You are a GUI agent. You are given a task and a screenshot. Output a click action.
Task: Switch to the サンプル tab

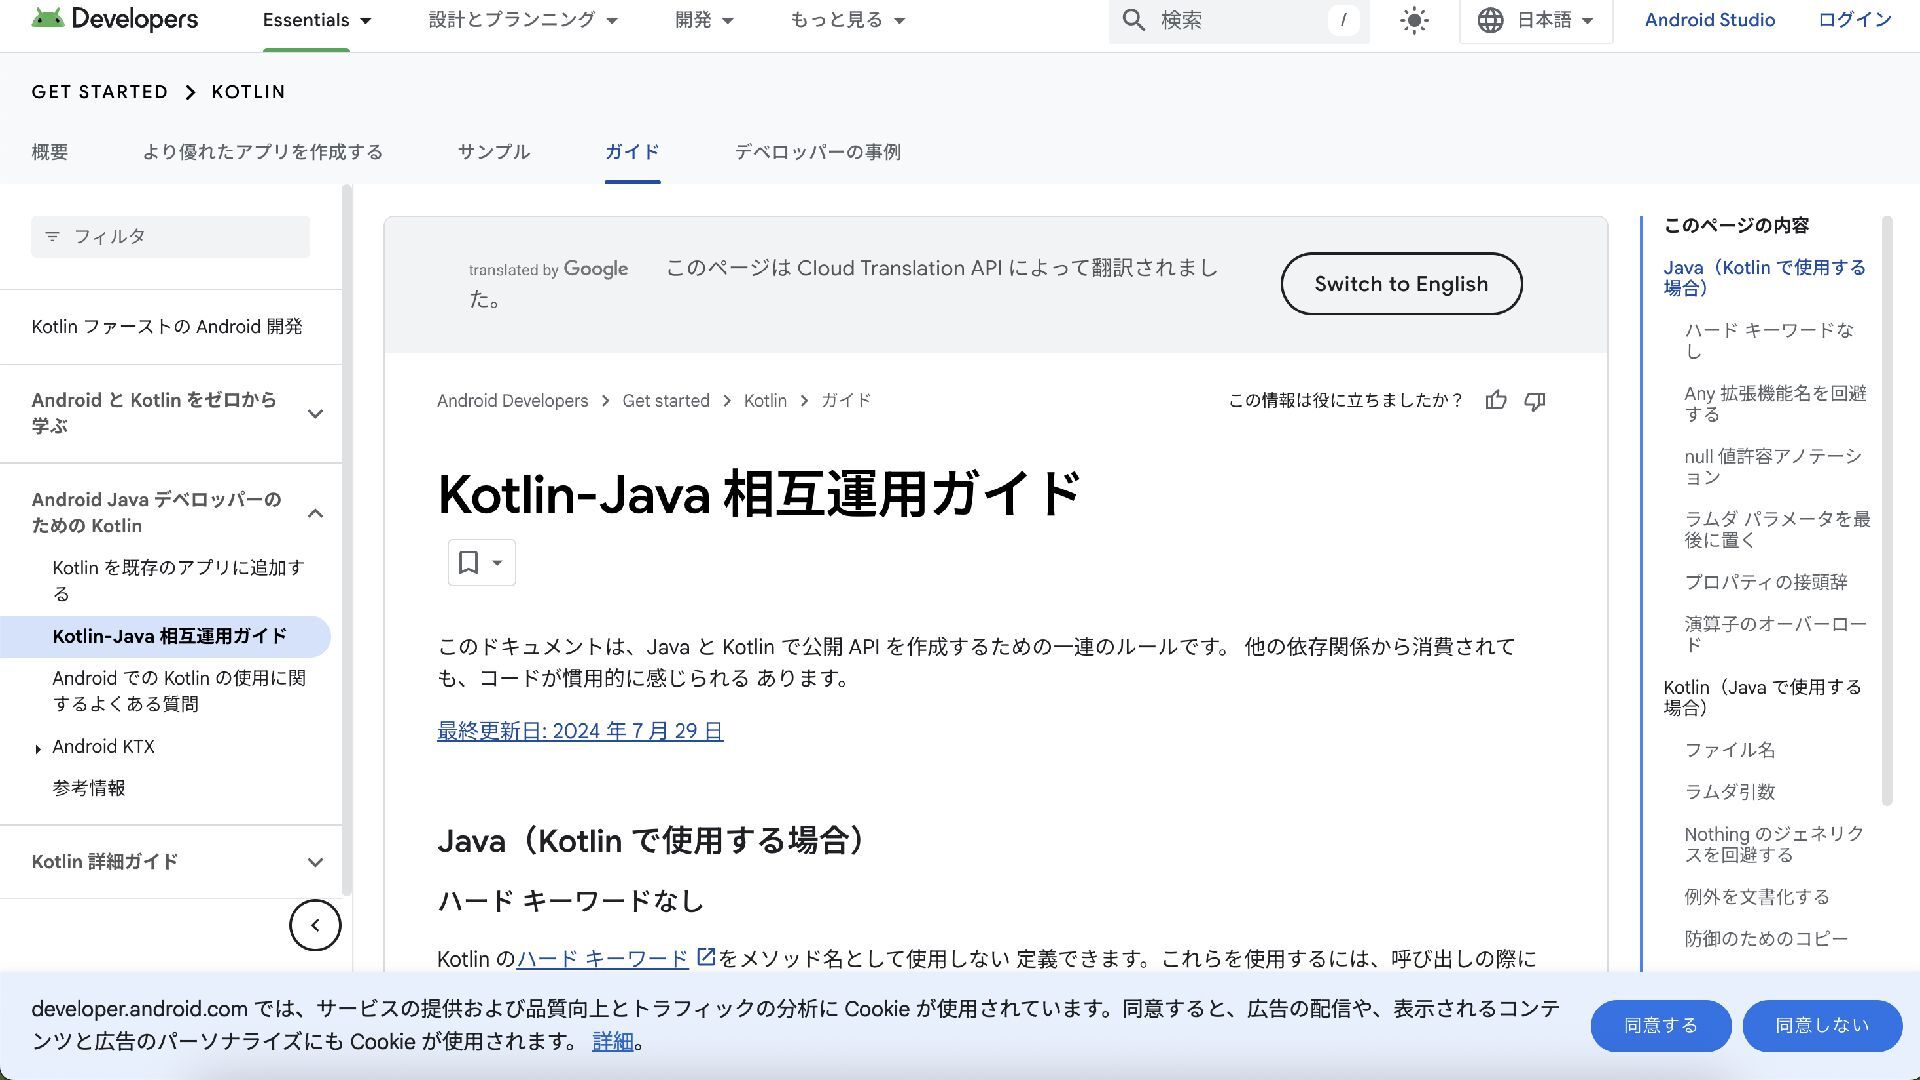tap(493, 152)
